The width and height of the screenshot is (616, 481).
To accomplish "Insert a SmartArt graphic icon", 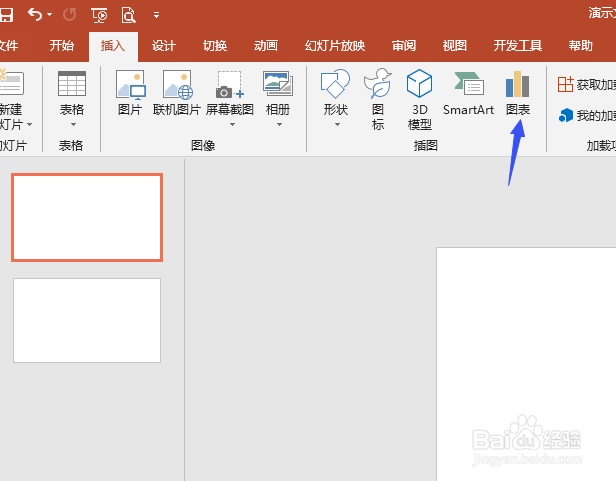I will click(469, 83).
